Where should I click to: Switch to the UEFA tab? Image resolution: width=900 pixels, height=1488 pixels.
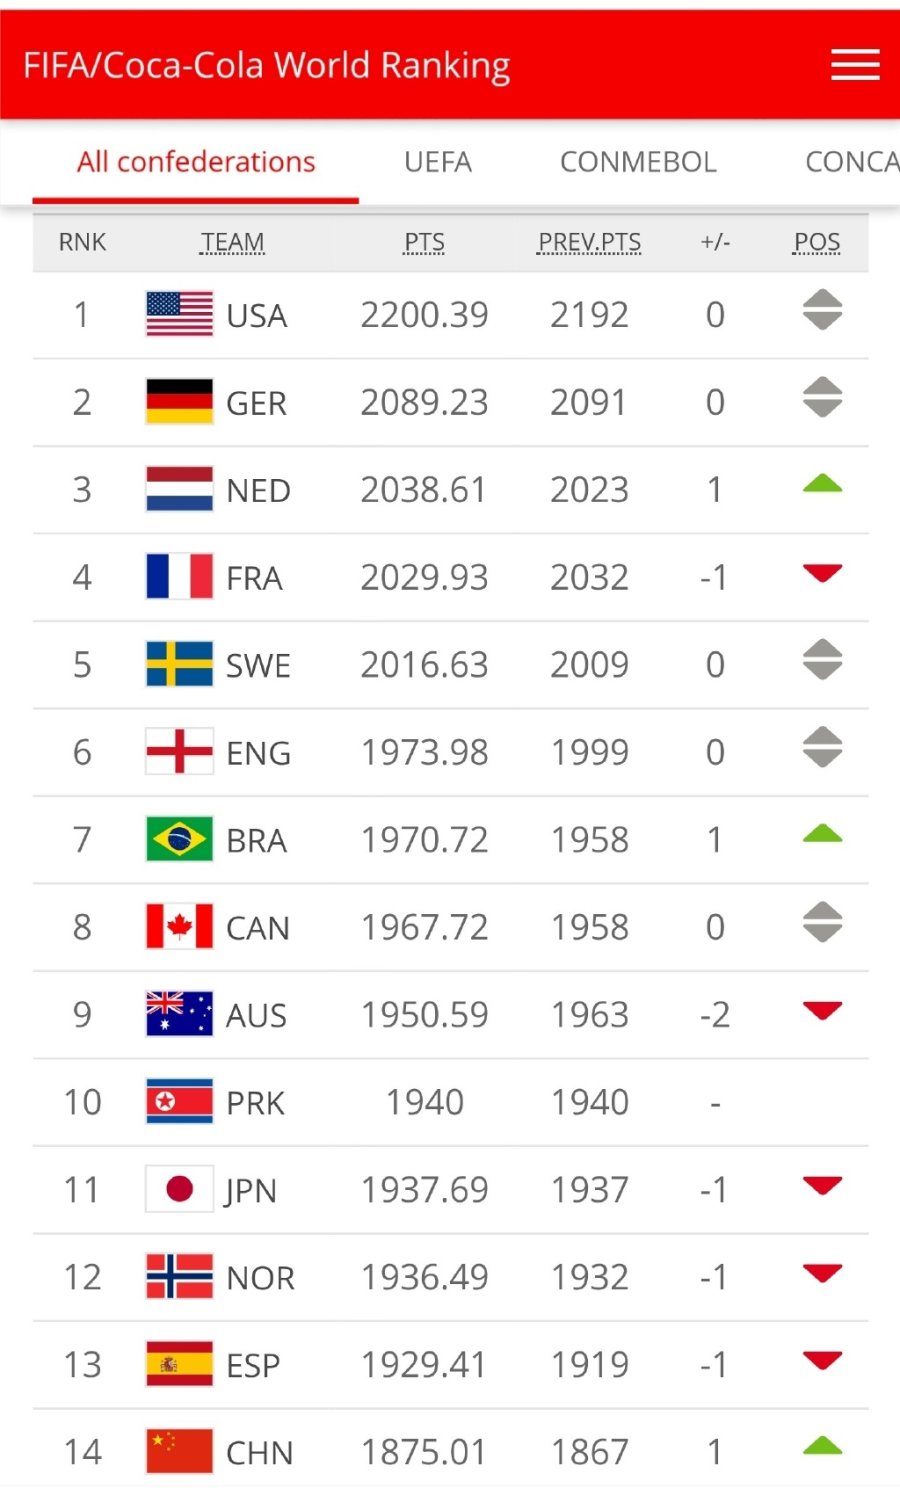[438, 162]
